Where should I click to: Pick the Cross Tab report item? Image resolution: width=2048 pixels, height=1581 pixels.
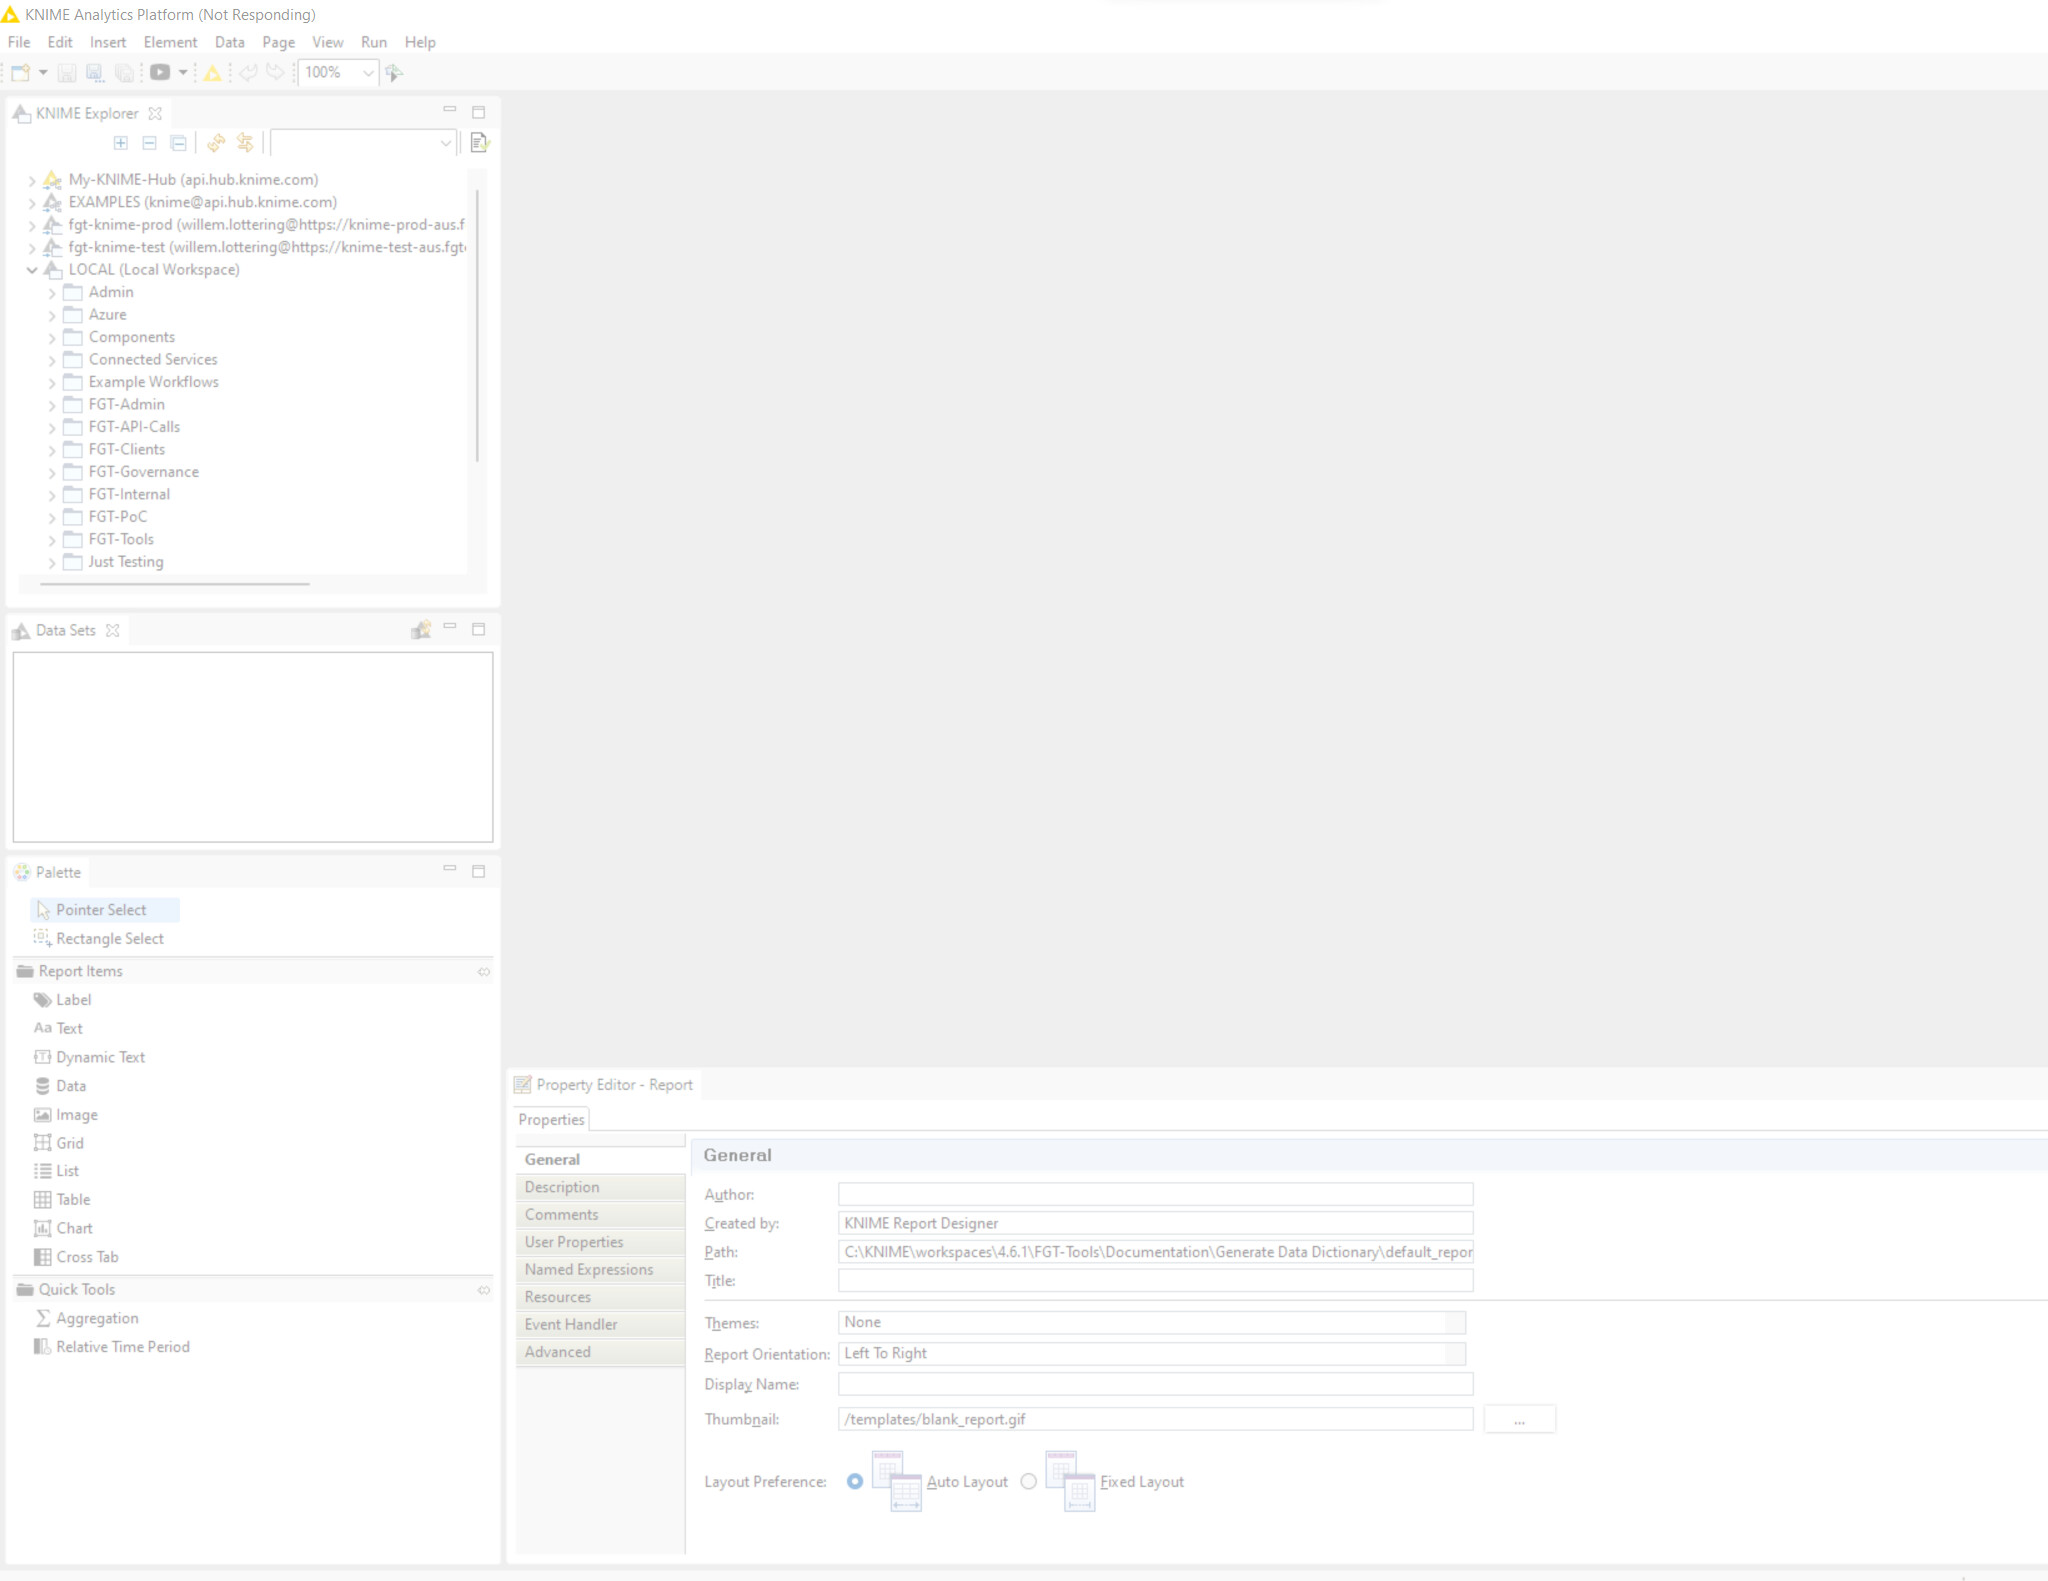tap(76, 1258)
